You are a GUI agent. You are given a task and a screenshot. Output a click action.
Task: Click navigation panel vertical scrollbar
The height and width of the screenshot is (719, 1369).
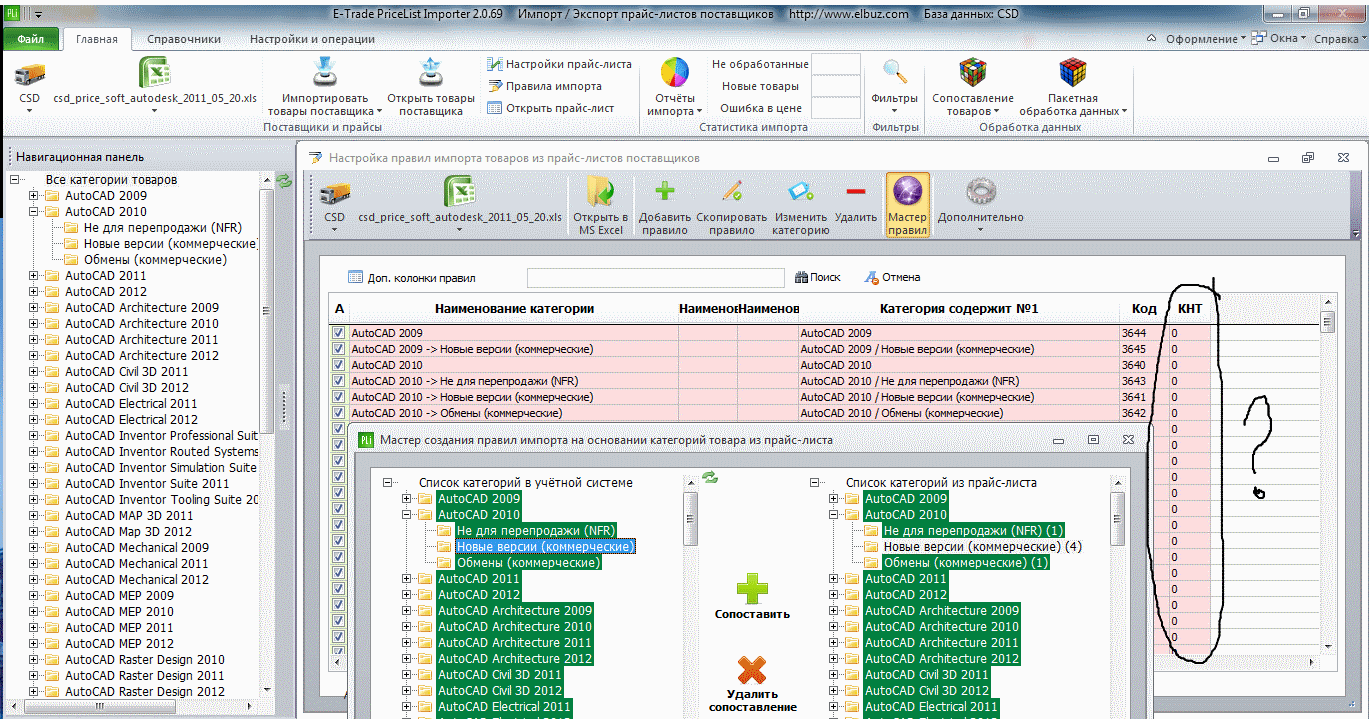[267, 435]
